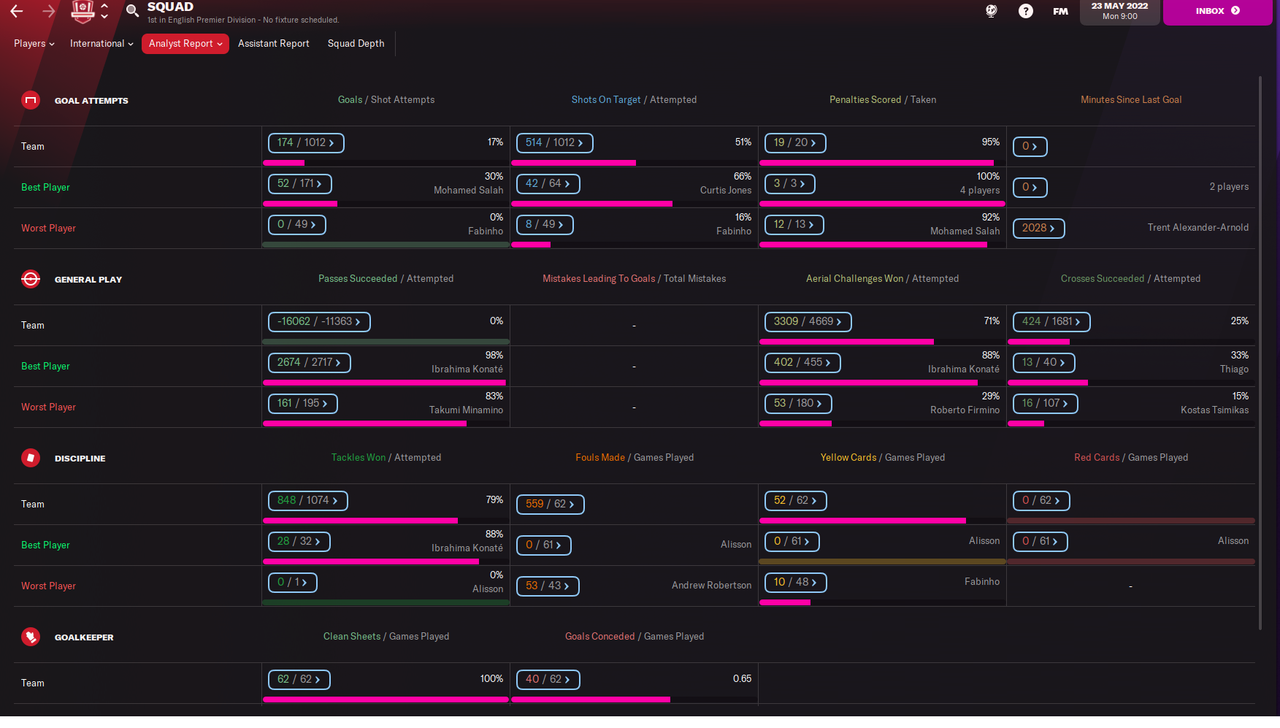This screenshot has height=728, width=1280.
Task: Click Thiago player name
Action: (1233, 369)
